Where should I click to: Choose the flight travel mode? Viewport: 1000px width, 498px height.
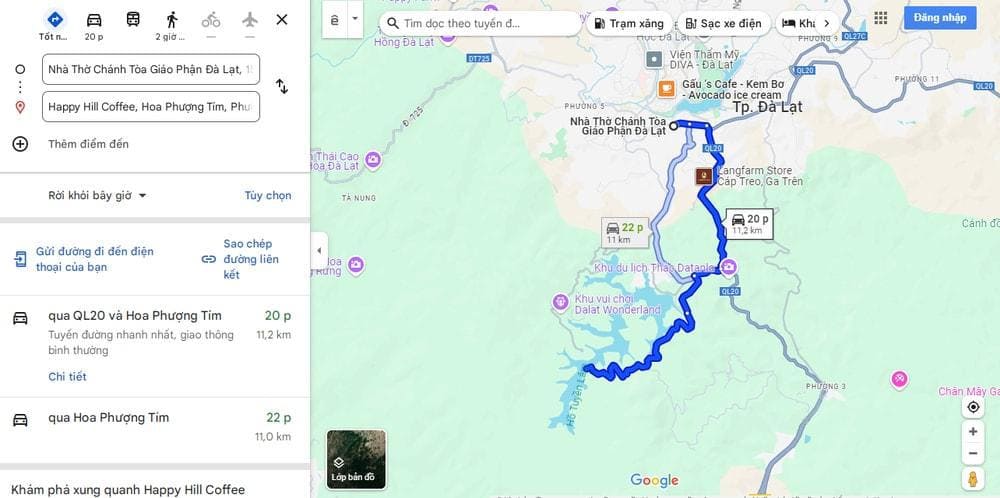(249, 20)
